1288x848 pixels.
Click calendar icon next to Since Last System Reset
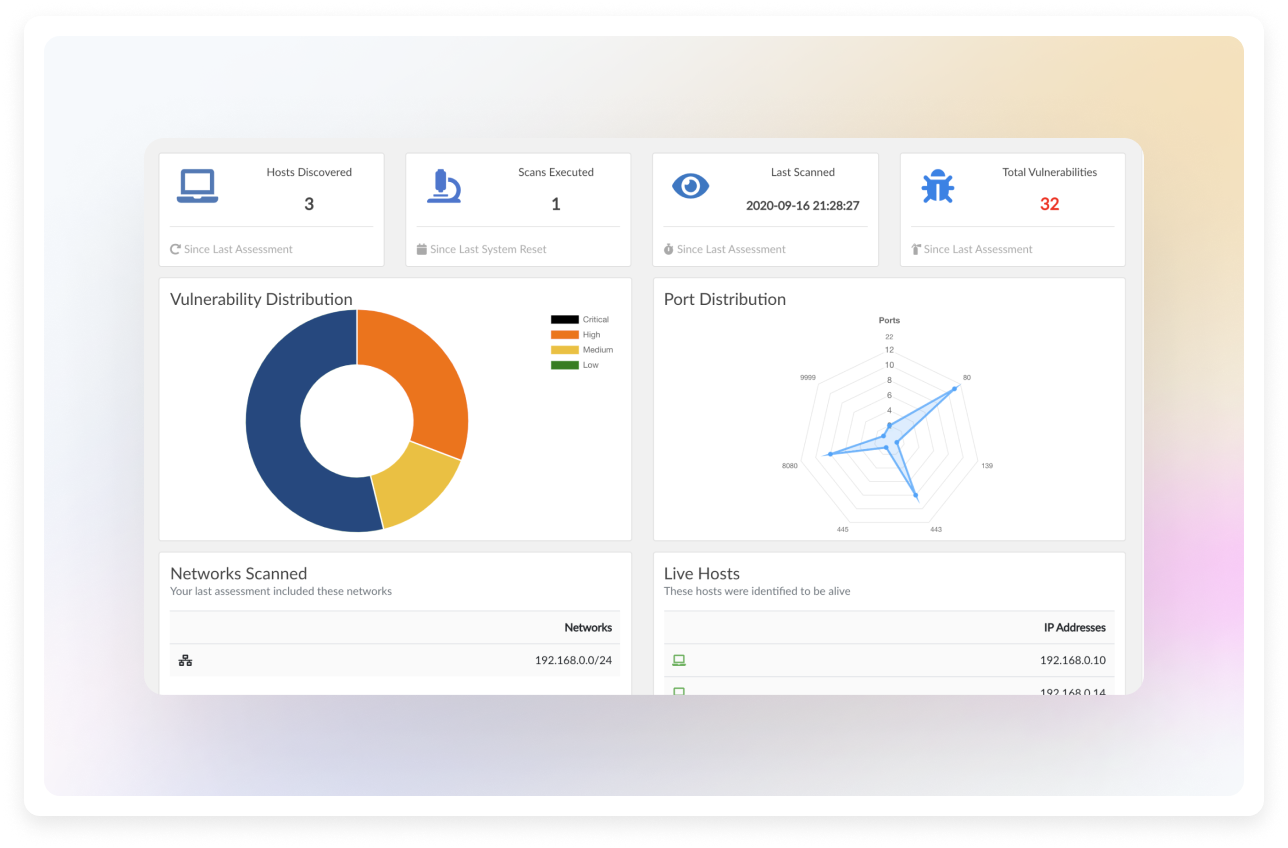pos(422,249)
